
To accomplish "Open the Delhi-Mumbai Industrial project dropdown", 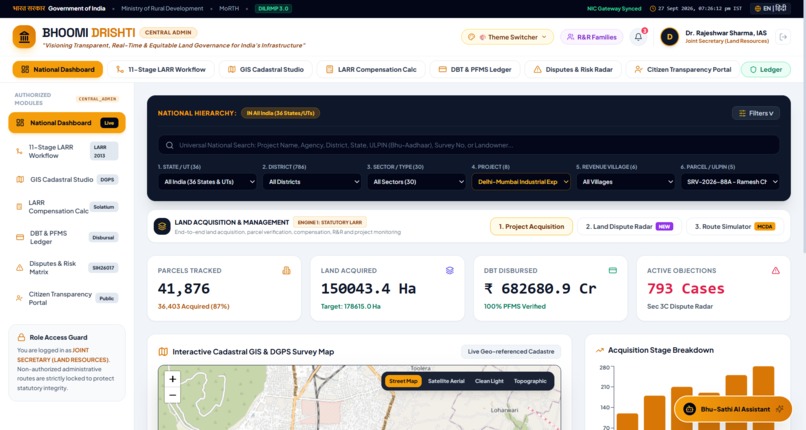I will point(521,182).
